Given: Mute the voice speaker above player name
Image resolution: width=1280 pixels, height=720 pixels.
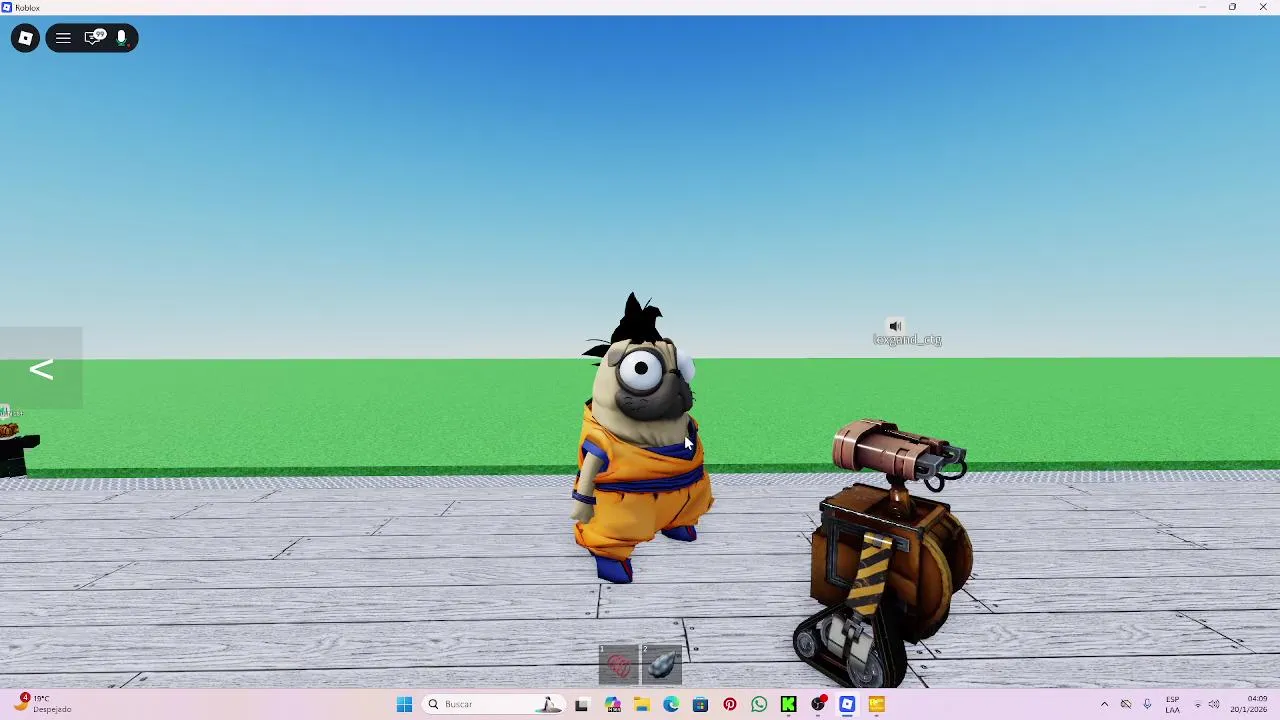Looking at the screenshot, I should pyautogui.click(x=895, y=326).
